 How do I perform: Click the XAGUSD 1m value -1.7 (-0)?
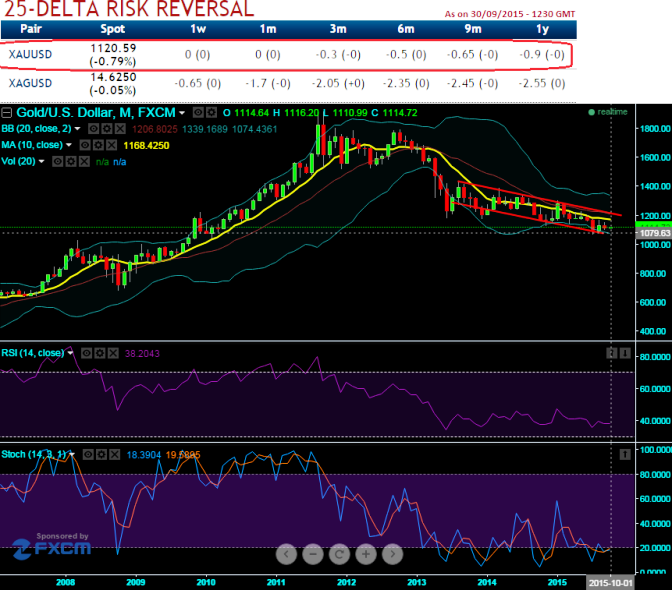click(268, 84)
